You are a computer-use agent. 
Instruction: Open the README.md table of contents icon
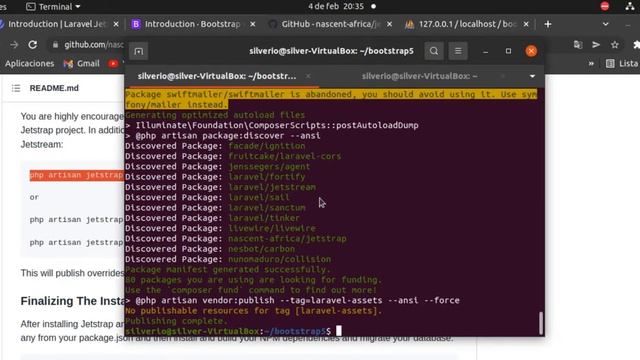click(16, 88)
